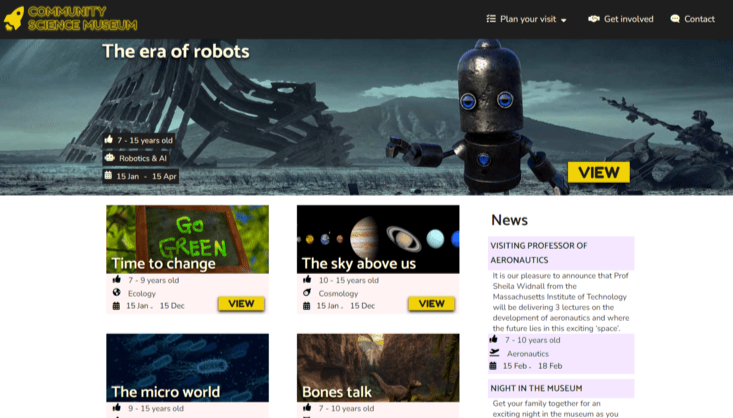Image resolution: width=733 pixels, height=418 pixels.
Task: Click the robot icon beside Robotics & AI
Action: [109, 158]
